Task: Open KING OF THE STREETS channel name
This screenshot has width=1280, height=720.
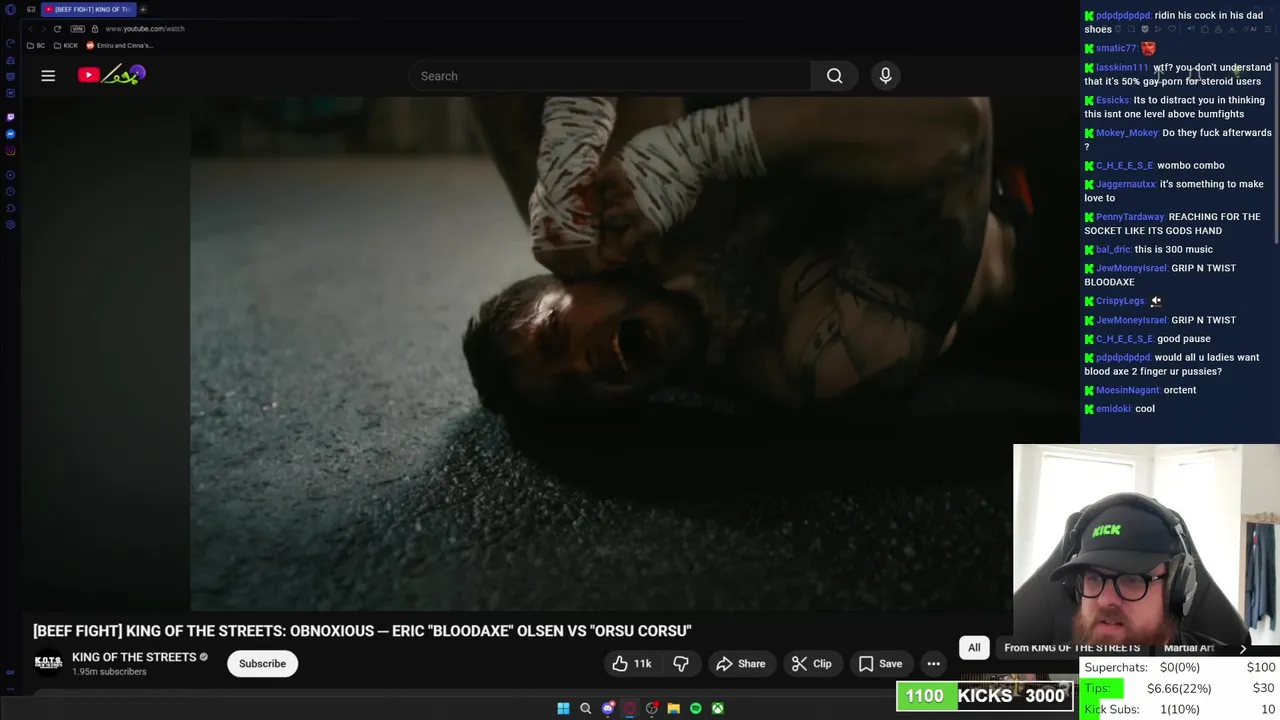Action: (x=134, y=657)
